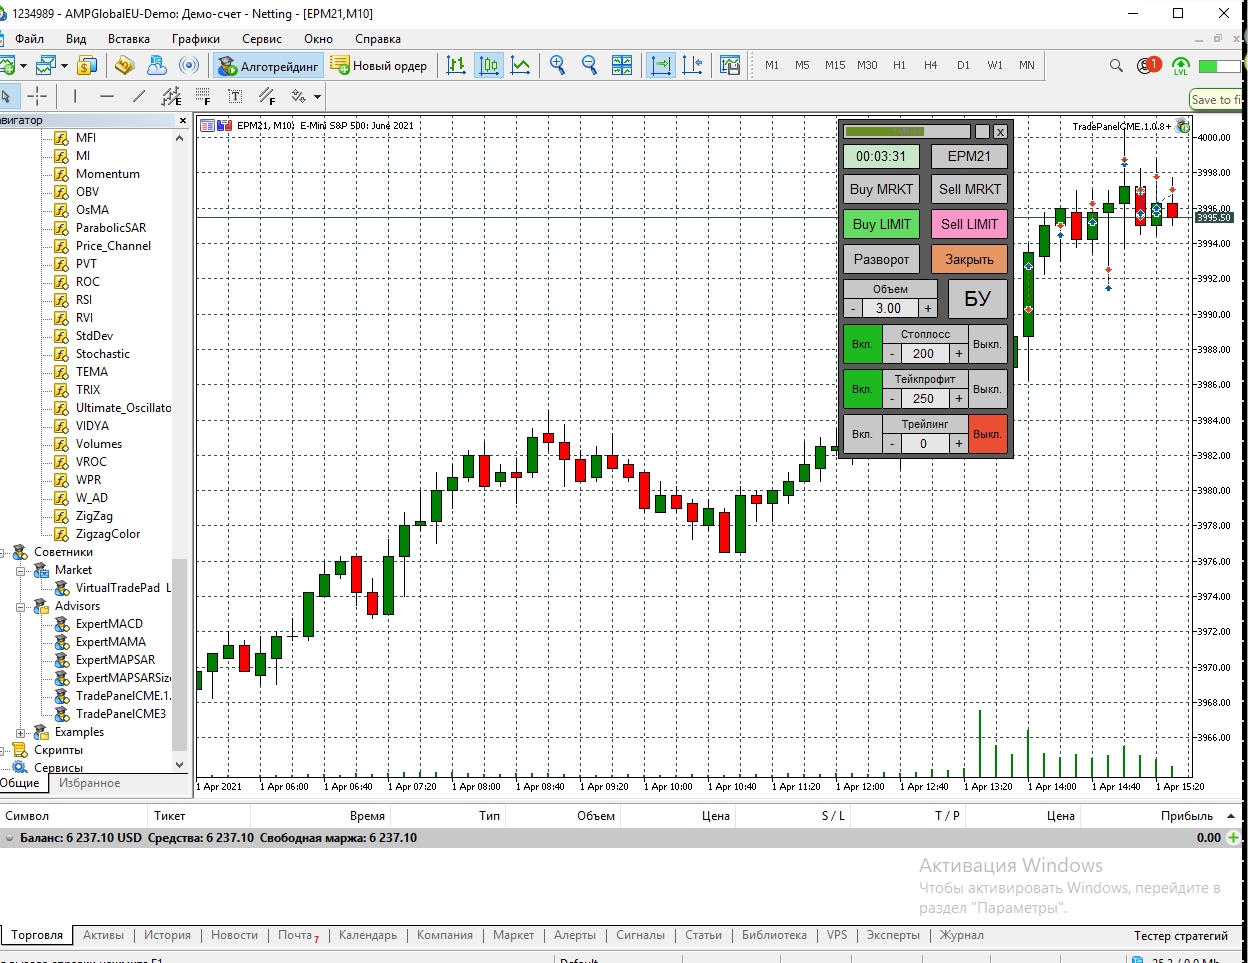Viewport: 1248px width, 963px height.
Task: Select the H1 timeframe
Action: click(899, 65)
